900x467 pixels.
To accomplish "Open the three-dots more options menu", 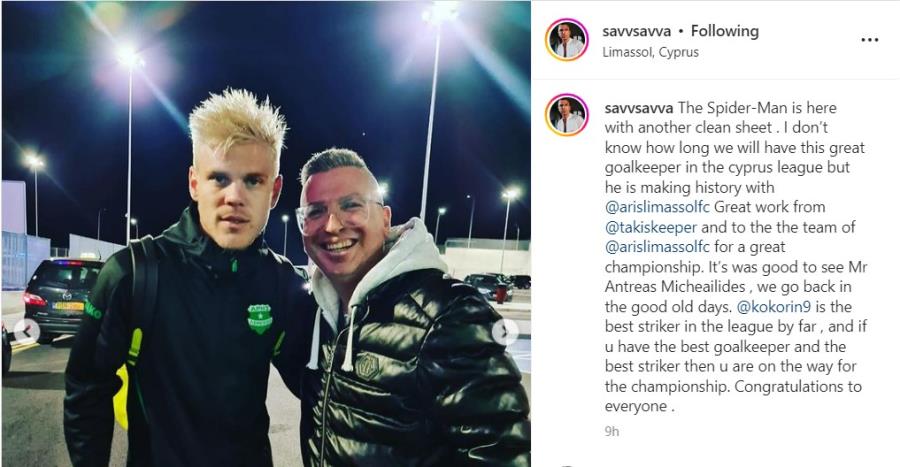I will [x=870, y=40].
